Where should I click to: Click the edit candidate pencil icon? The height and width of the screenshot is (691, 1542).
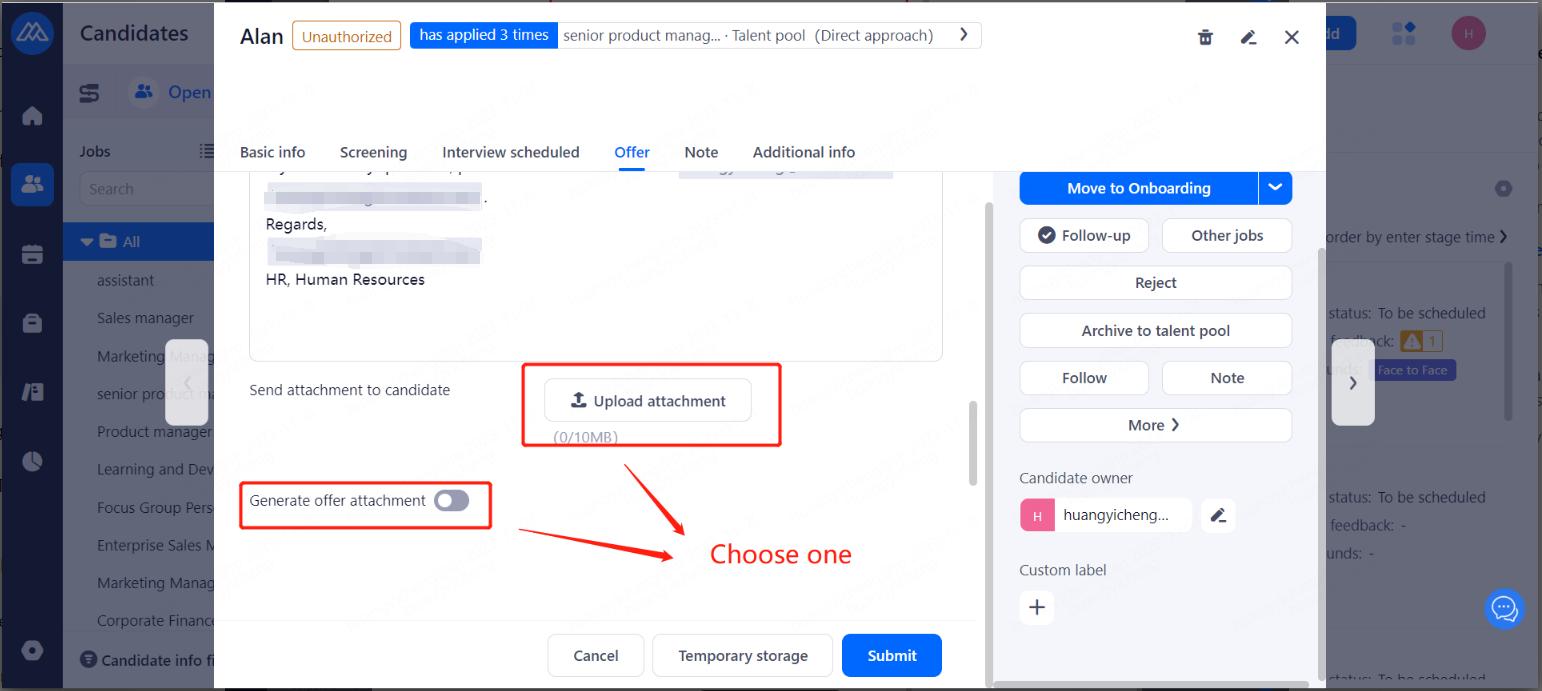click(x=1248, y=37)
